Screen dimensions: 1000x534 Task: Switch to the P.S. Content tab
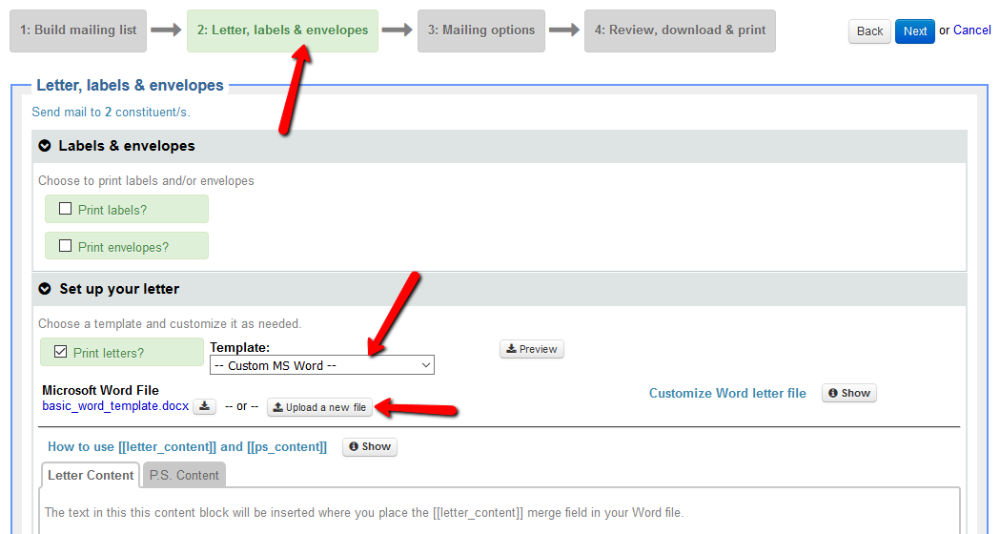tap(184, 475)
